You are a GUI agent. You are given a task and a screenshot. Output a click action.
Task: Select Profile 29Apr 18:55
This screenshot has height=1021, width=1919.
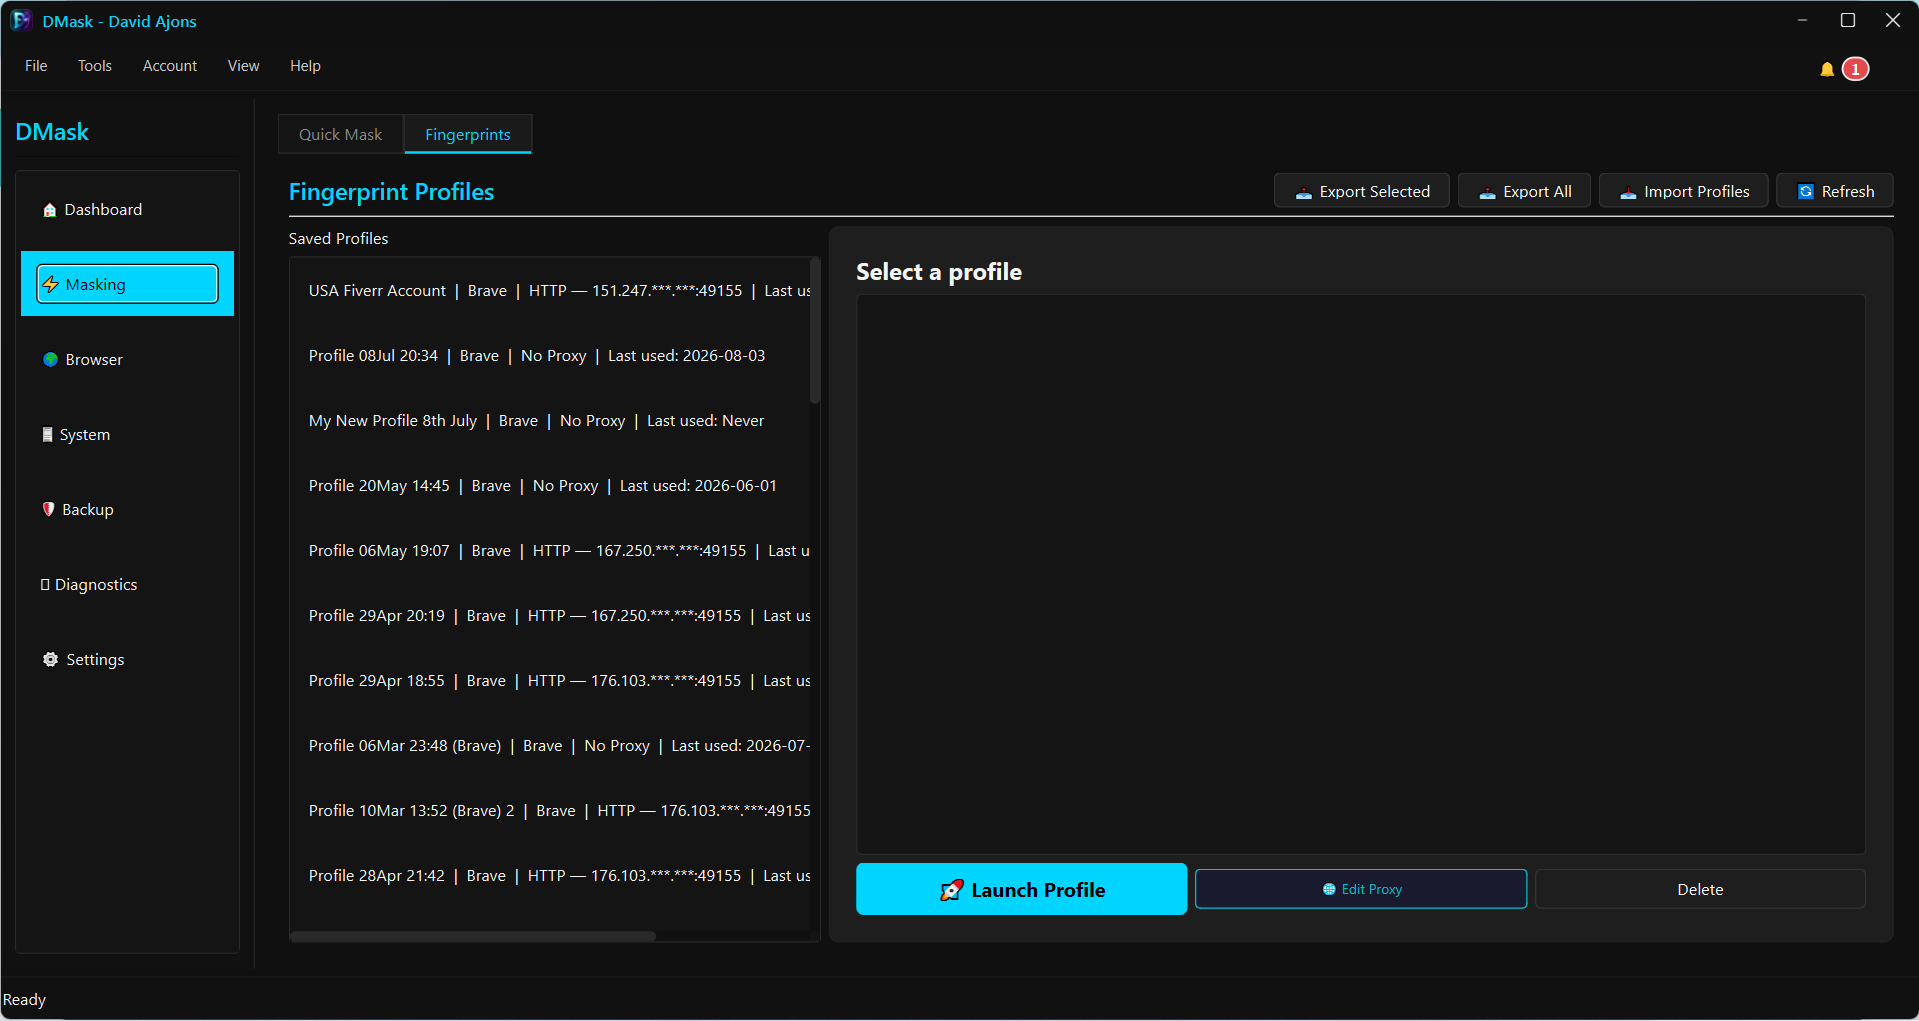coord(550,681)
